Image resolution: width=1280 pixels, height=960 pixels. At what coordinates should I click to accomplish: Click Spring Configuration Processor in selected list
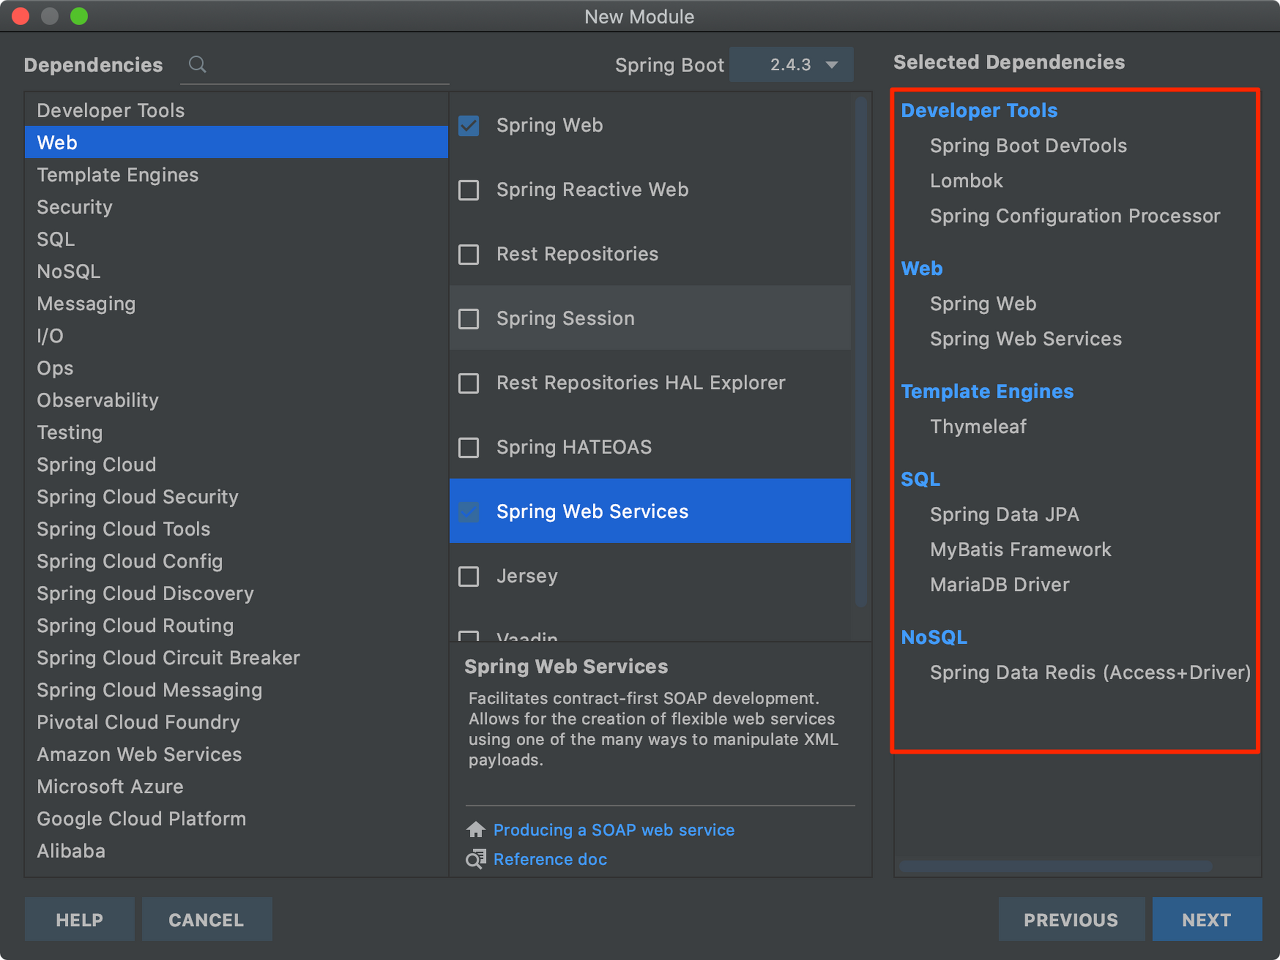pyautogui.click(x=1075, y=216)
